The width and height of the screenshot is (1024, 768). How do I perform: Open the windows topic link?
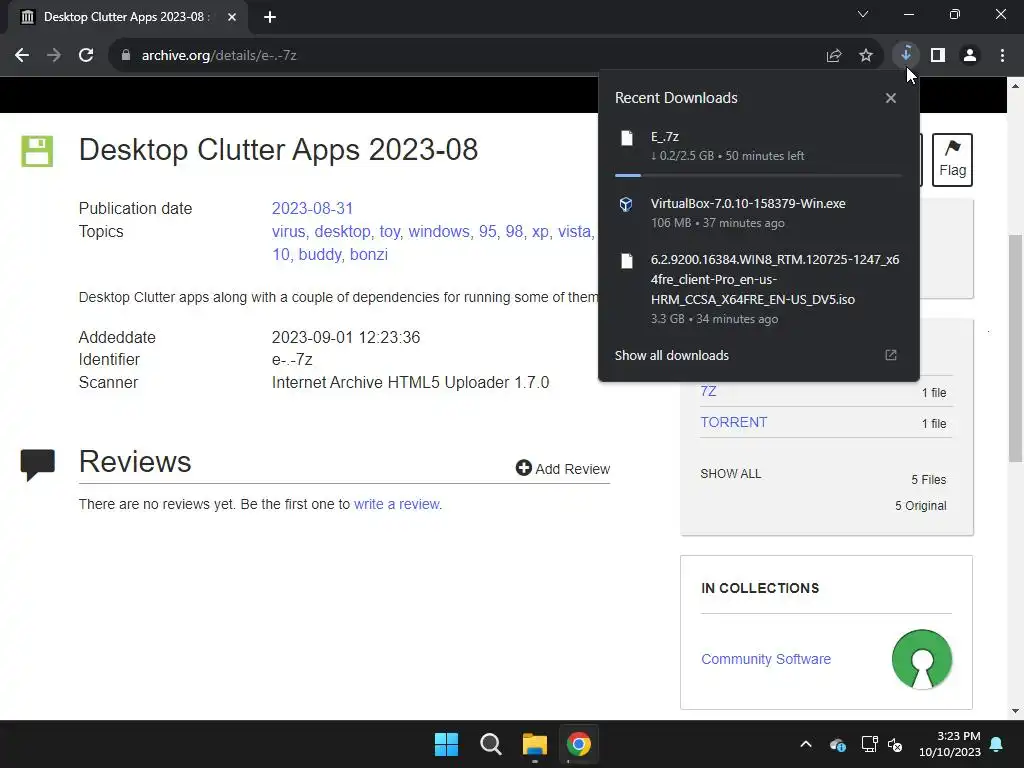439,232
